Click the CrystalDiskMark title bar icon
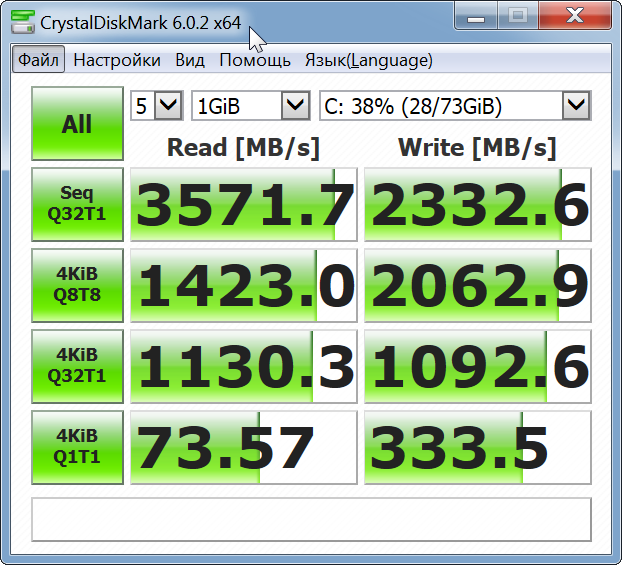 pyautogui.click(x=23, y=22)
